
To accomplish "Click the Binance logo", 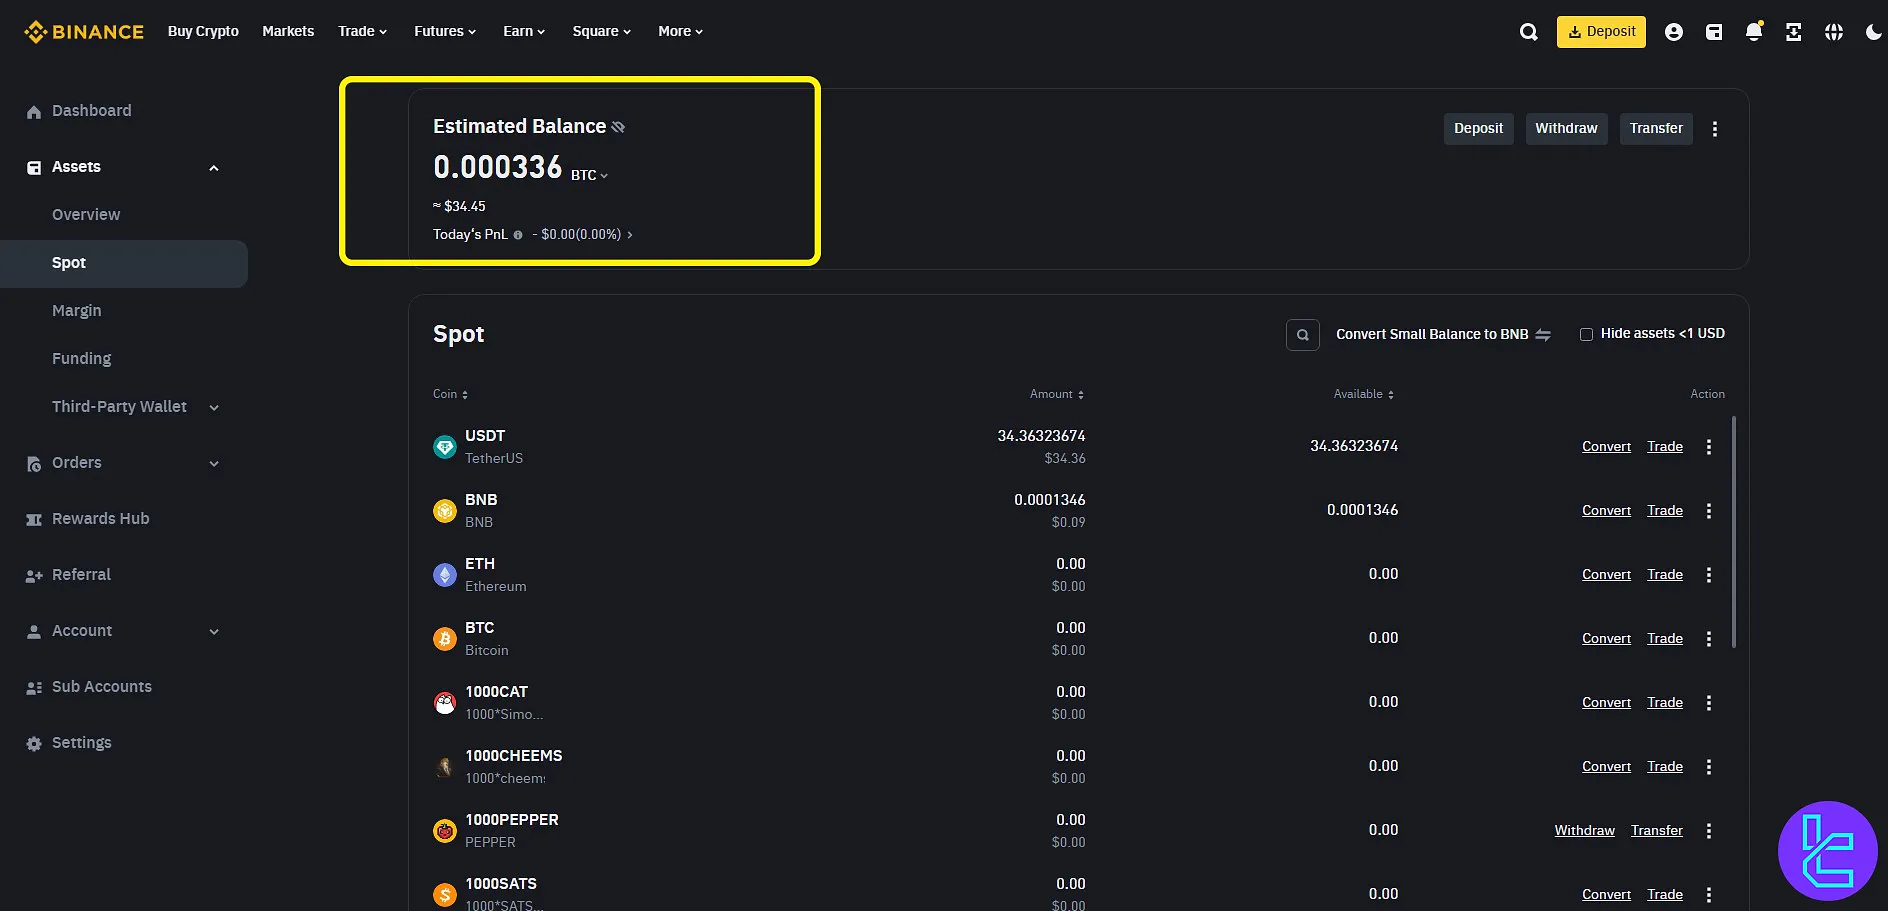I will [x=84, y=32].
